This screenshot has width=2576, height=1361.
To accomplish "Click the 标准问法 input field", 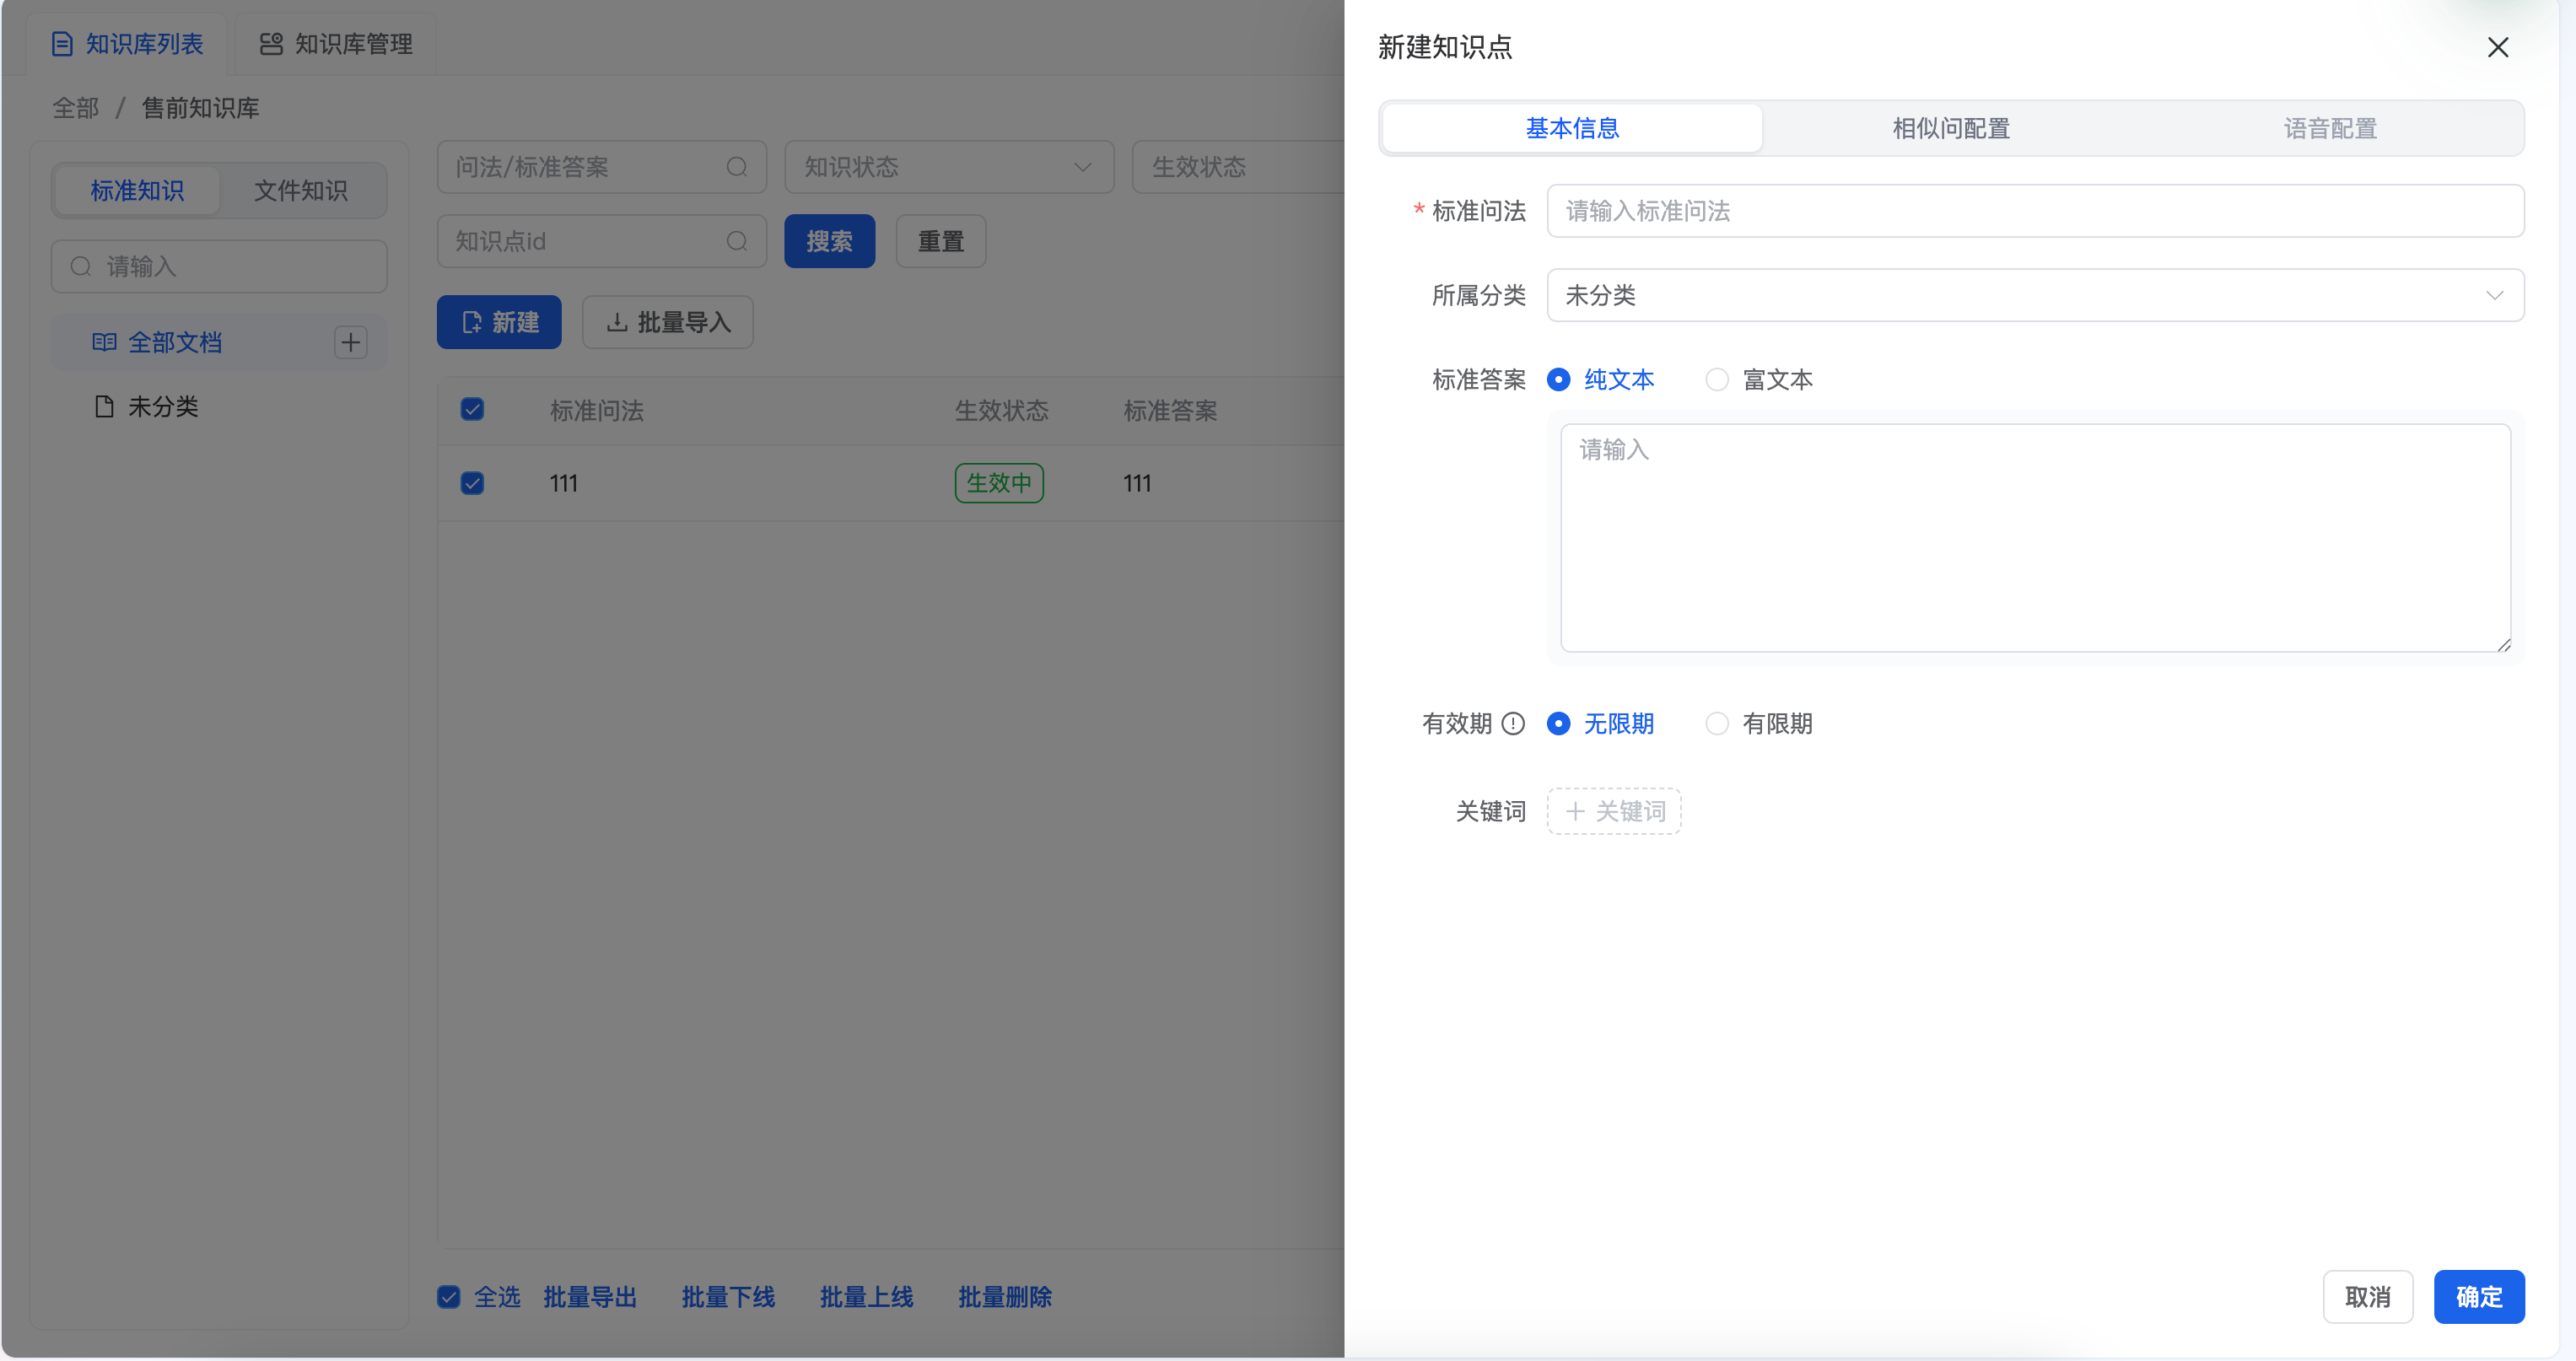I will tap(2034, 211).
